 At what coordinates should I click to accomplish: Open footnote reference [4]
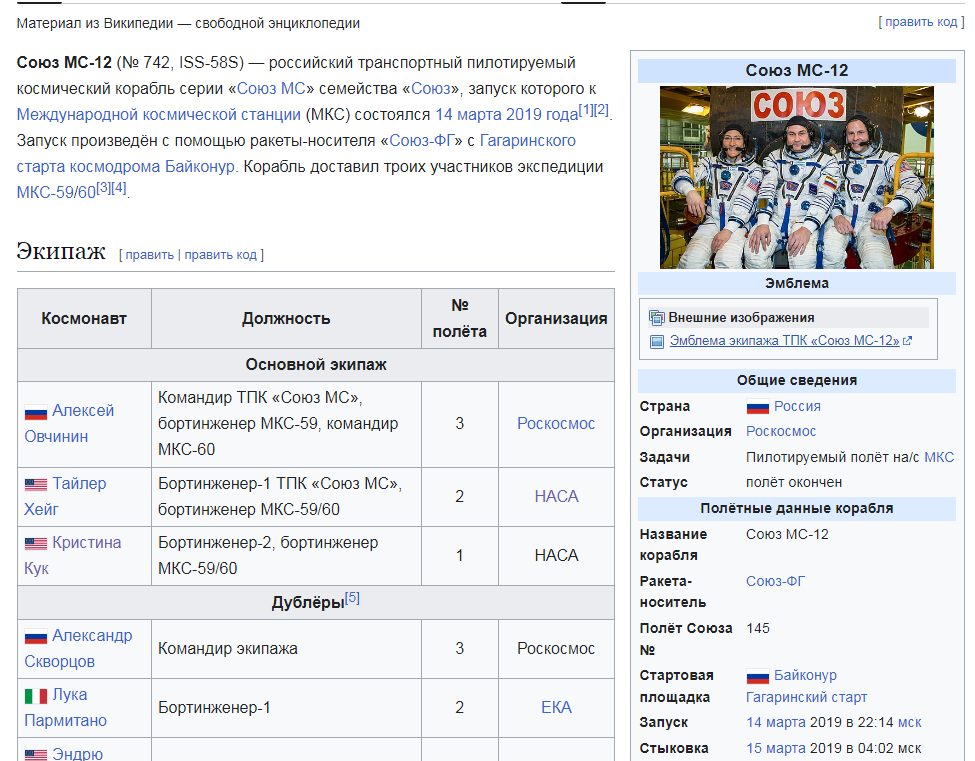pyautogui.click(x=118, y=187)
